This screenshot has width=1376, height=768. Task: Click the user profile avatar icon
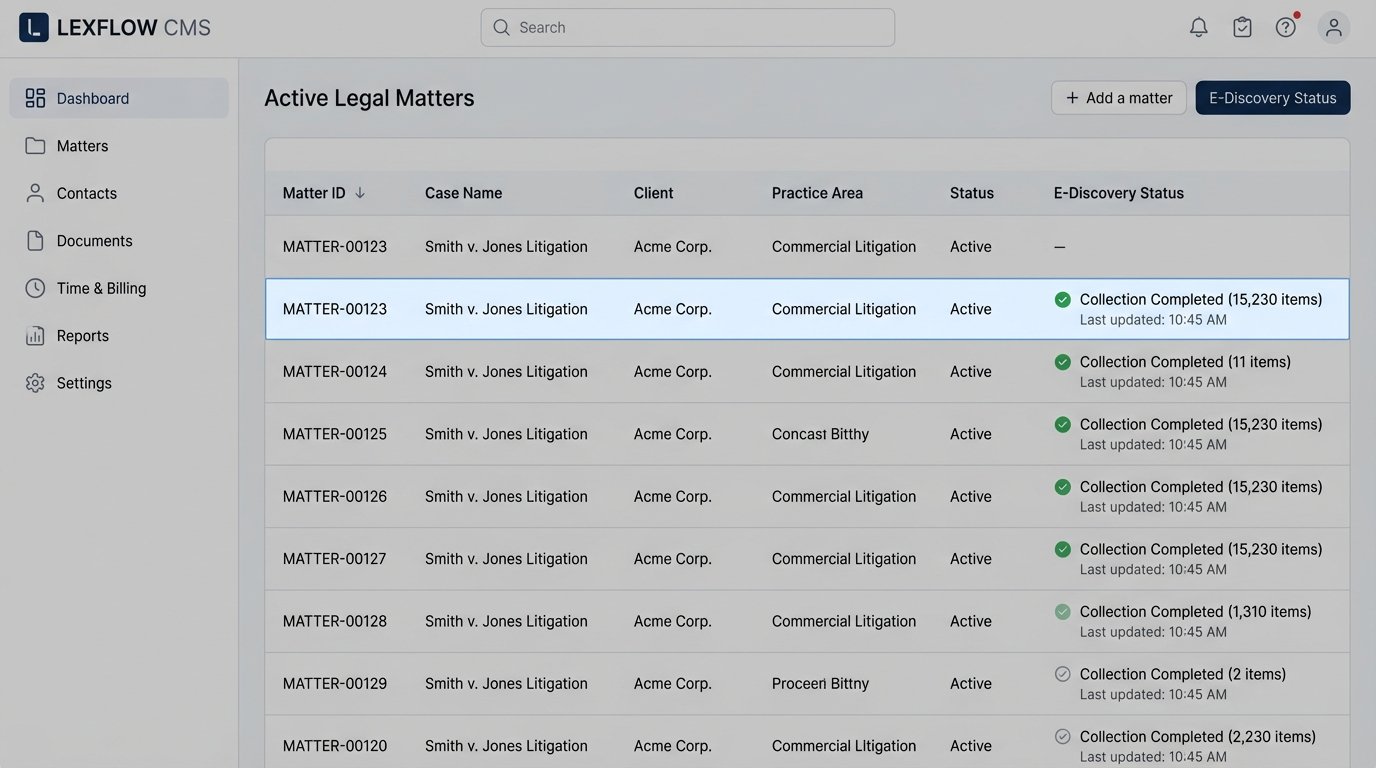point(1334,27)
